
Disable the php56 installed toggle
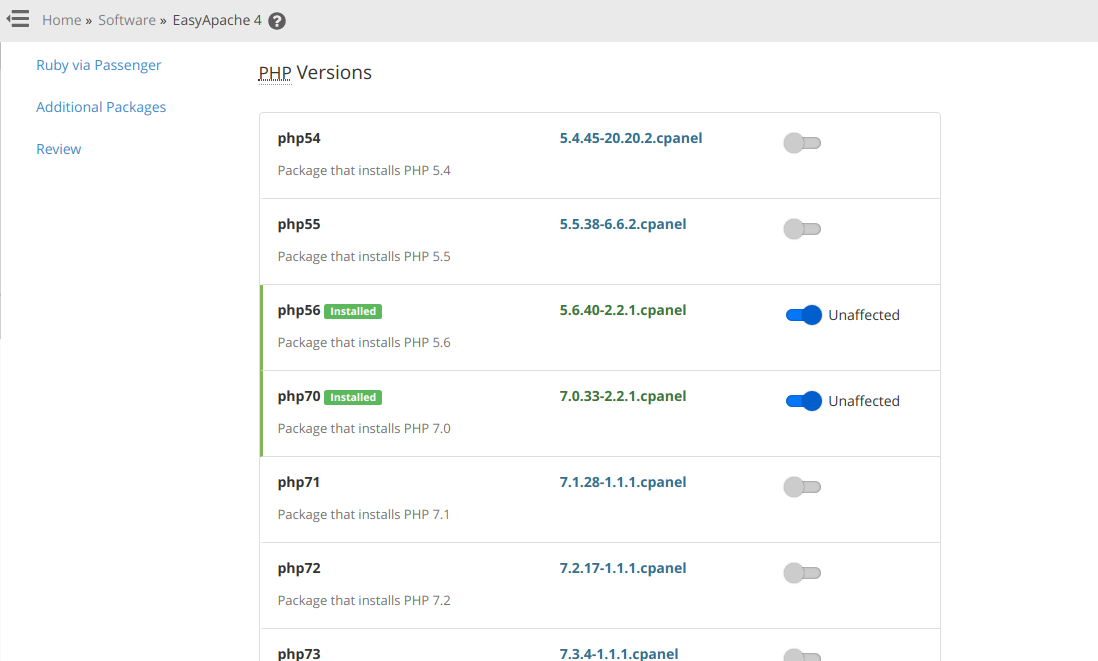click(x=803, y=315)
